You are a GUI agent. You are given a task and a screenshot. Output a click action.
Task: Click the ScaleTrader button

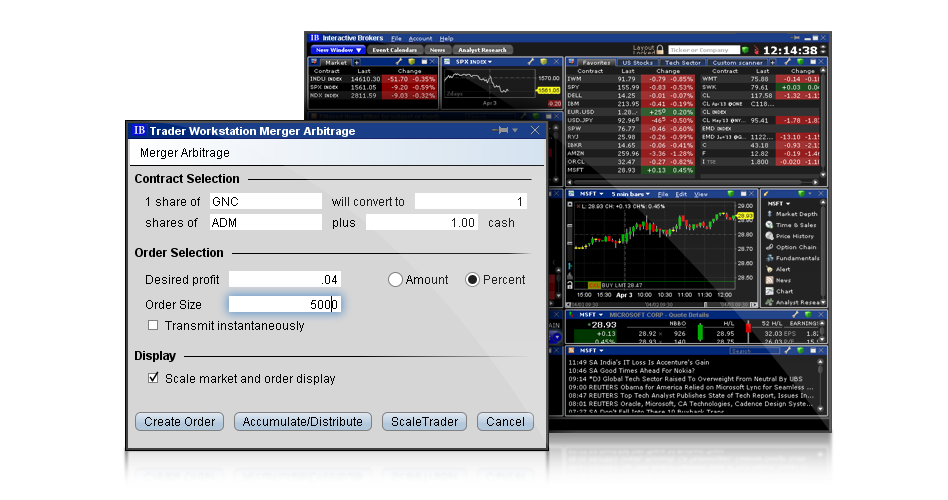point(425,422)
